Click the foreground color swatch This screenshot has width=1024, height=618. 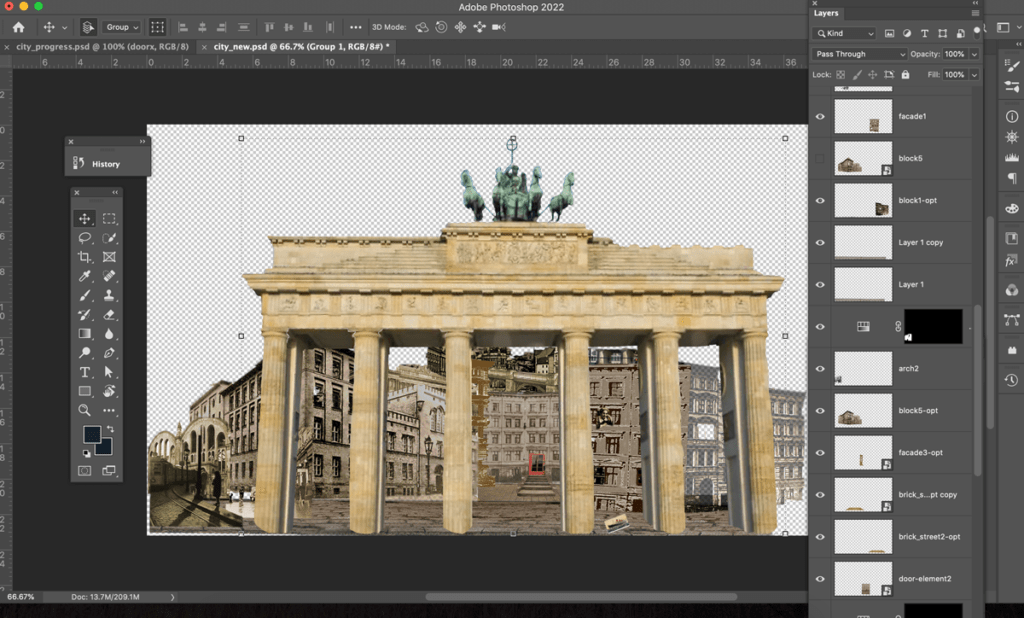tap(91, 434)
